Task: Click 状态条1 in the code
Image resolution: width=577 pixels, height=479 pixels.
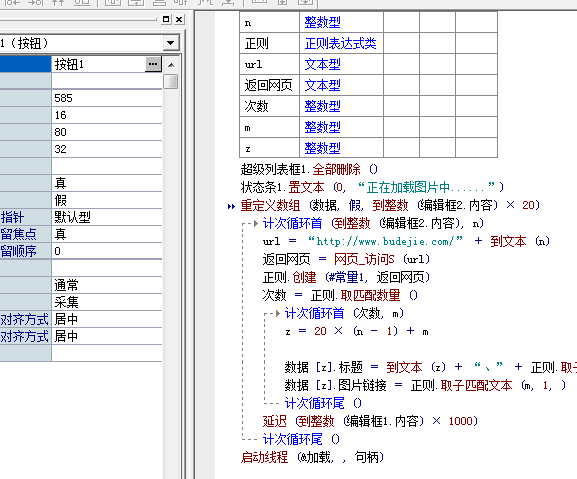Action: click(262, 188)
